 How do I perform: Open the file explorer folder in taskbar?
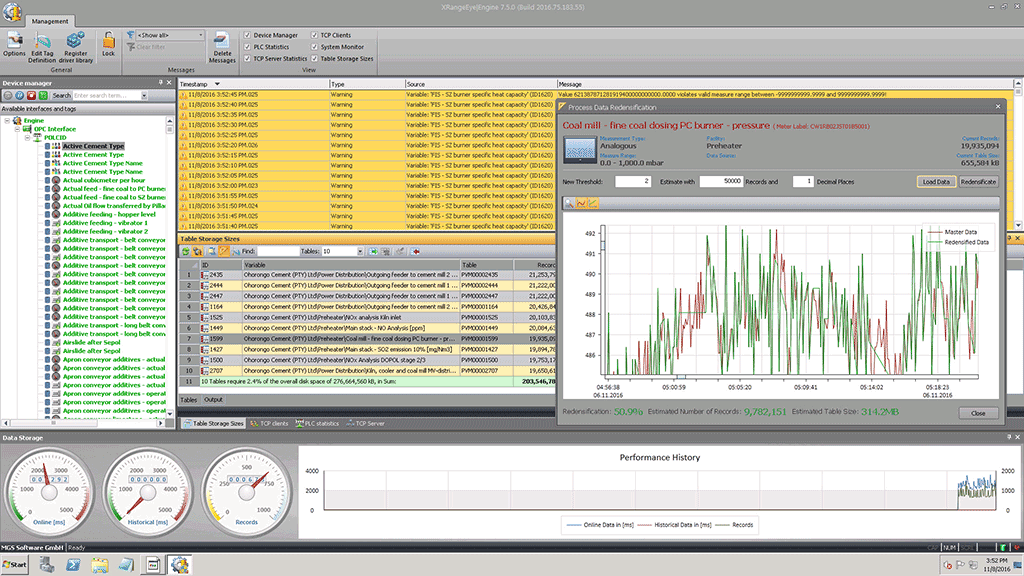(99, 565)
